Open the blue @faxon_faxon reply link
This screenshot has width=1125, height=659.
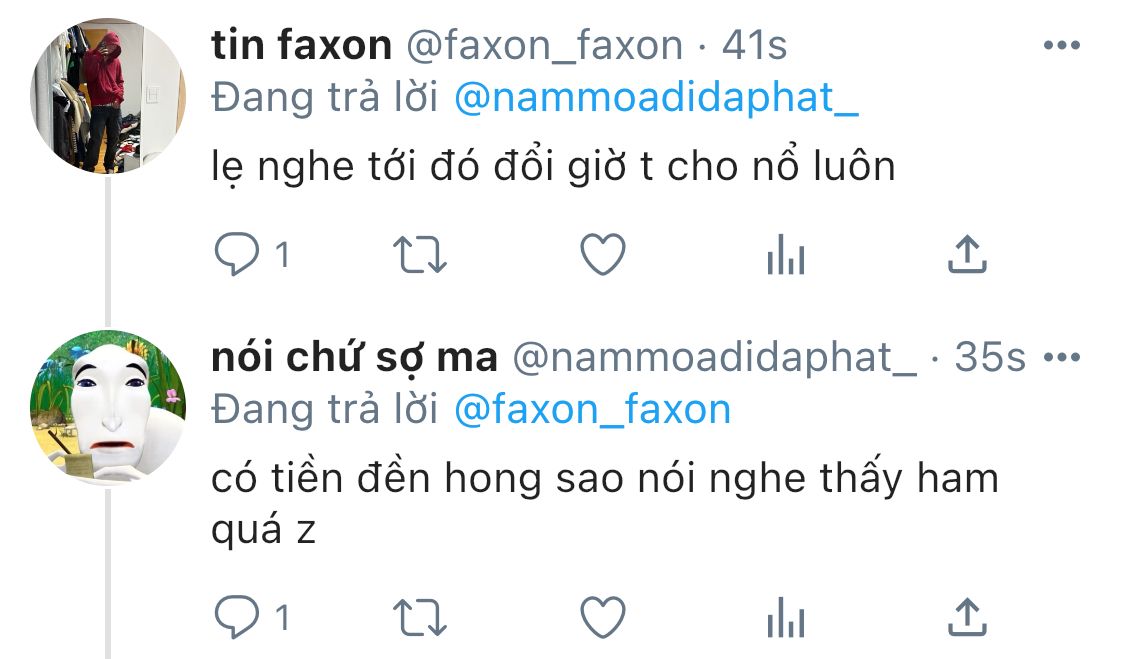click(x=593, y=410)
